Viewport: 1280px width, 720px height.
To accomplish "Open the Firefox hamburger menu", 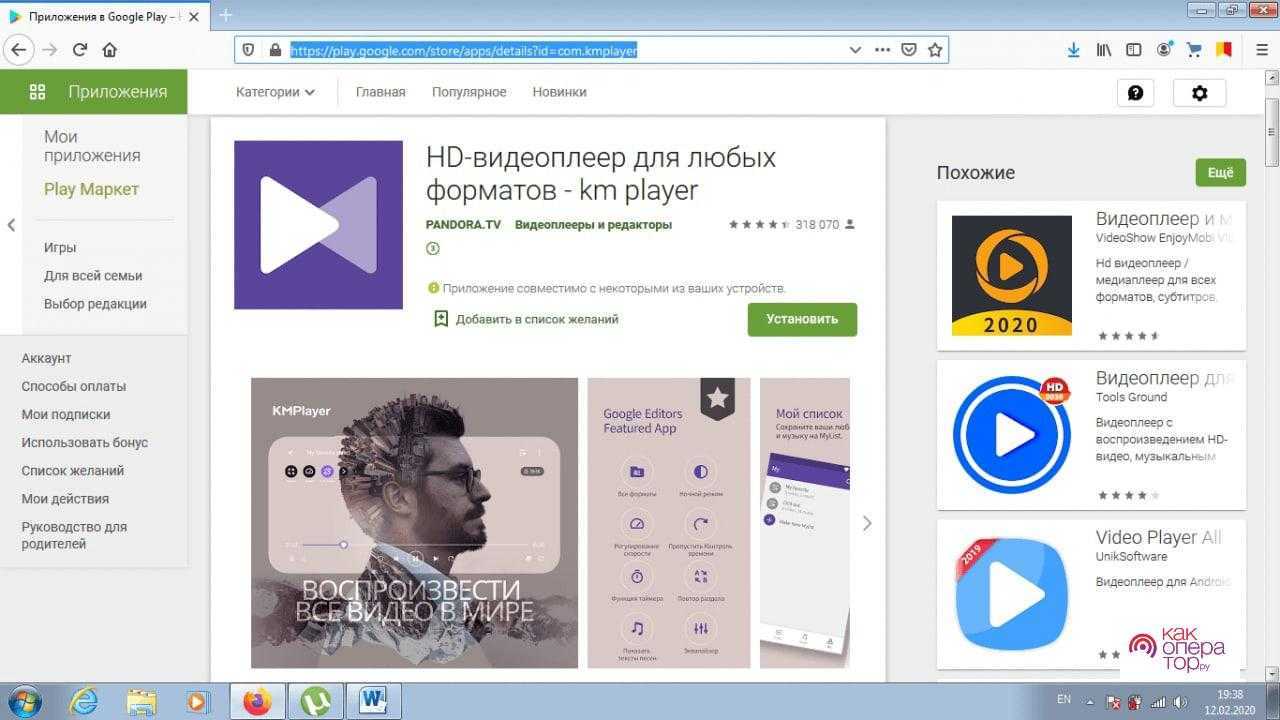I will [1262, 50].
